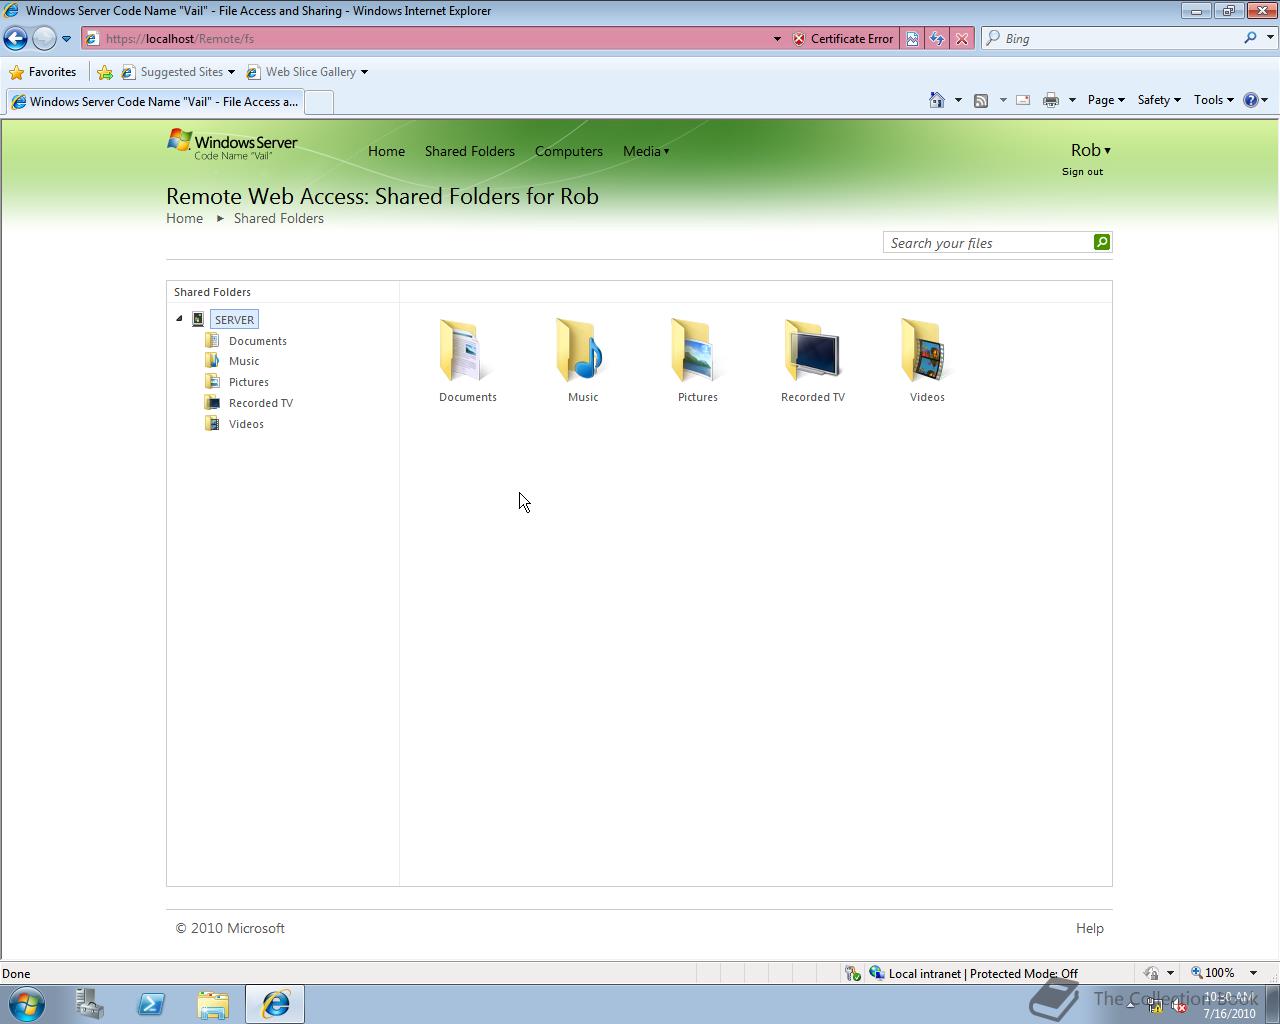Open the zoom level dropdown arrow
Image resolution: width=1280 pixels, height=1024 pixels.
(x=1253, y=973)
